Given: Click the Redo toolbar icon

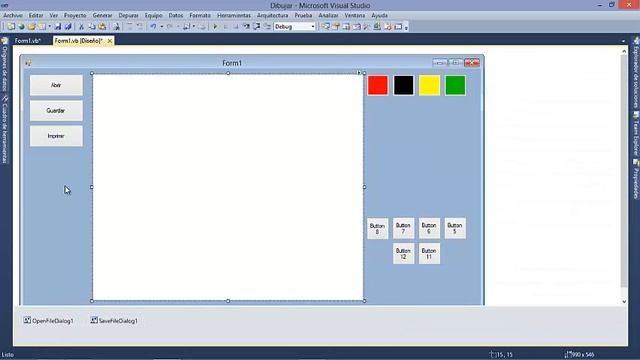Looking at the screenshot, I should tap(170, 27).
